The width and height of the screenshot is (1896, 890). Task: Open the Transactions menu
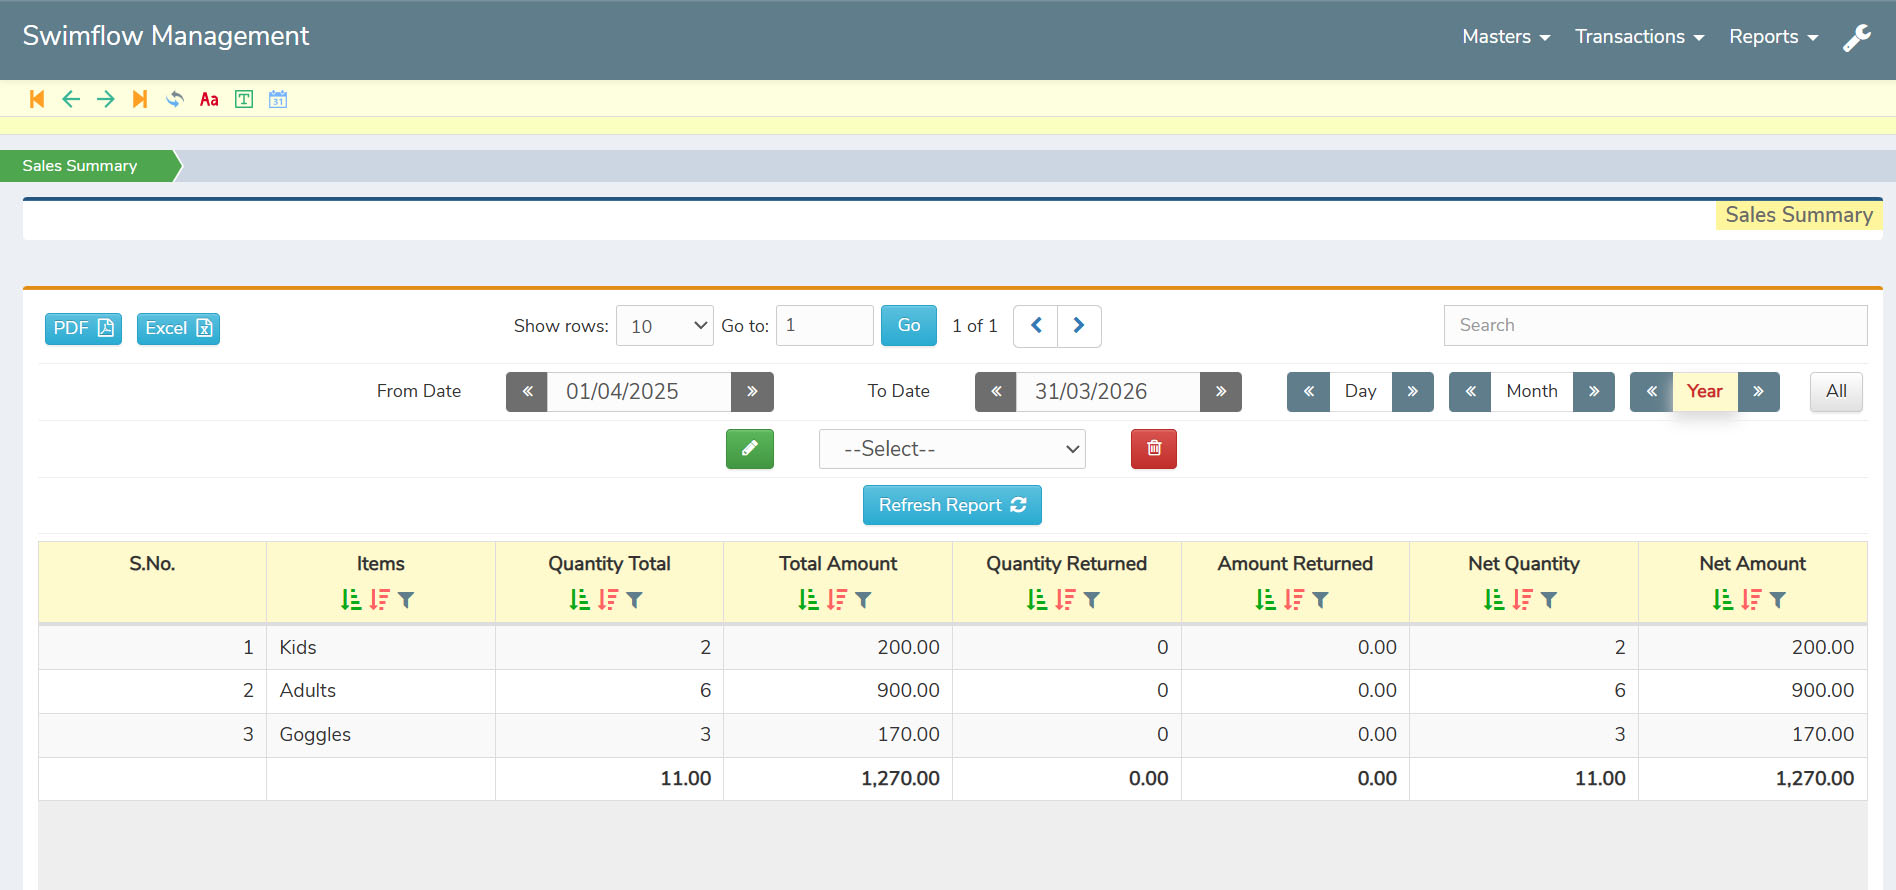tap(1638, 37)
